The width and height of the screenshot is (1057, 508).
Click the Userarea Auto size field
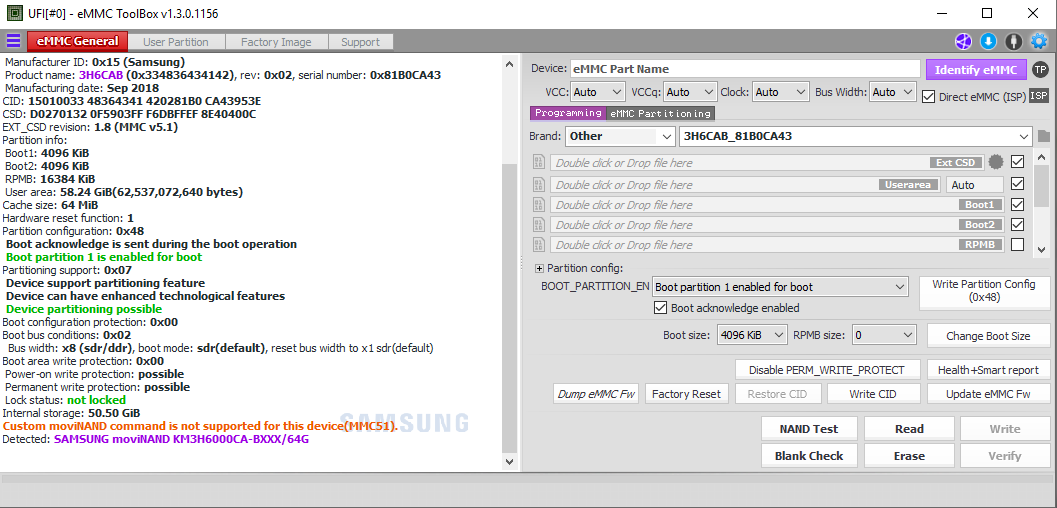coord(974,185)
